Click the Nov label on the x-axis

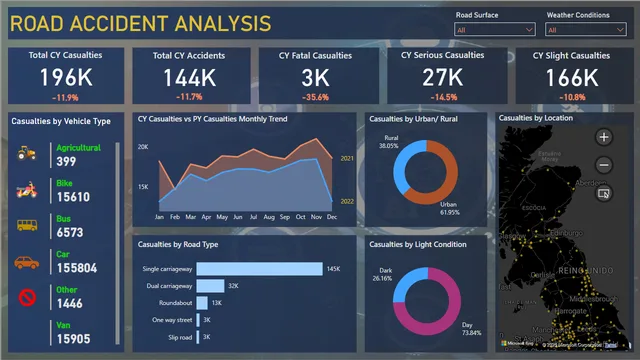[x=316, y=217]
